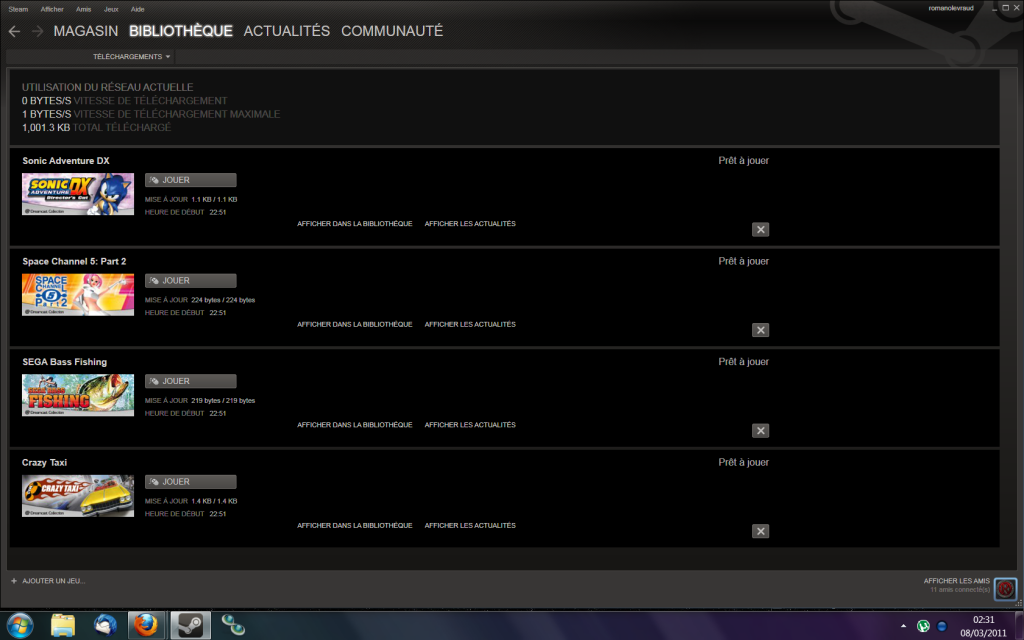Minimize the Steam window
The width and height of the screenshot is (1024, 640).
pos(995,8)
